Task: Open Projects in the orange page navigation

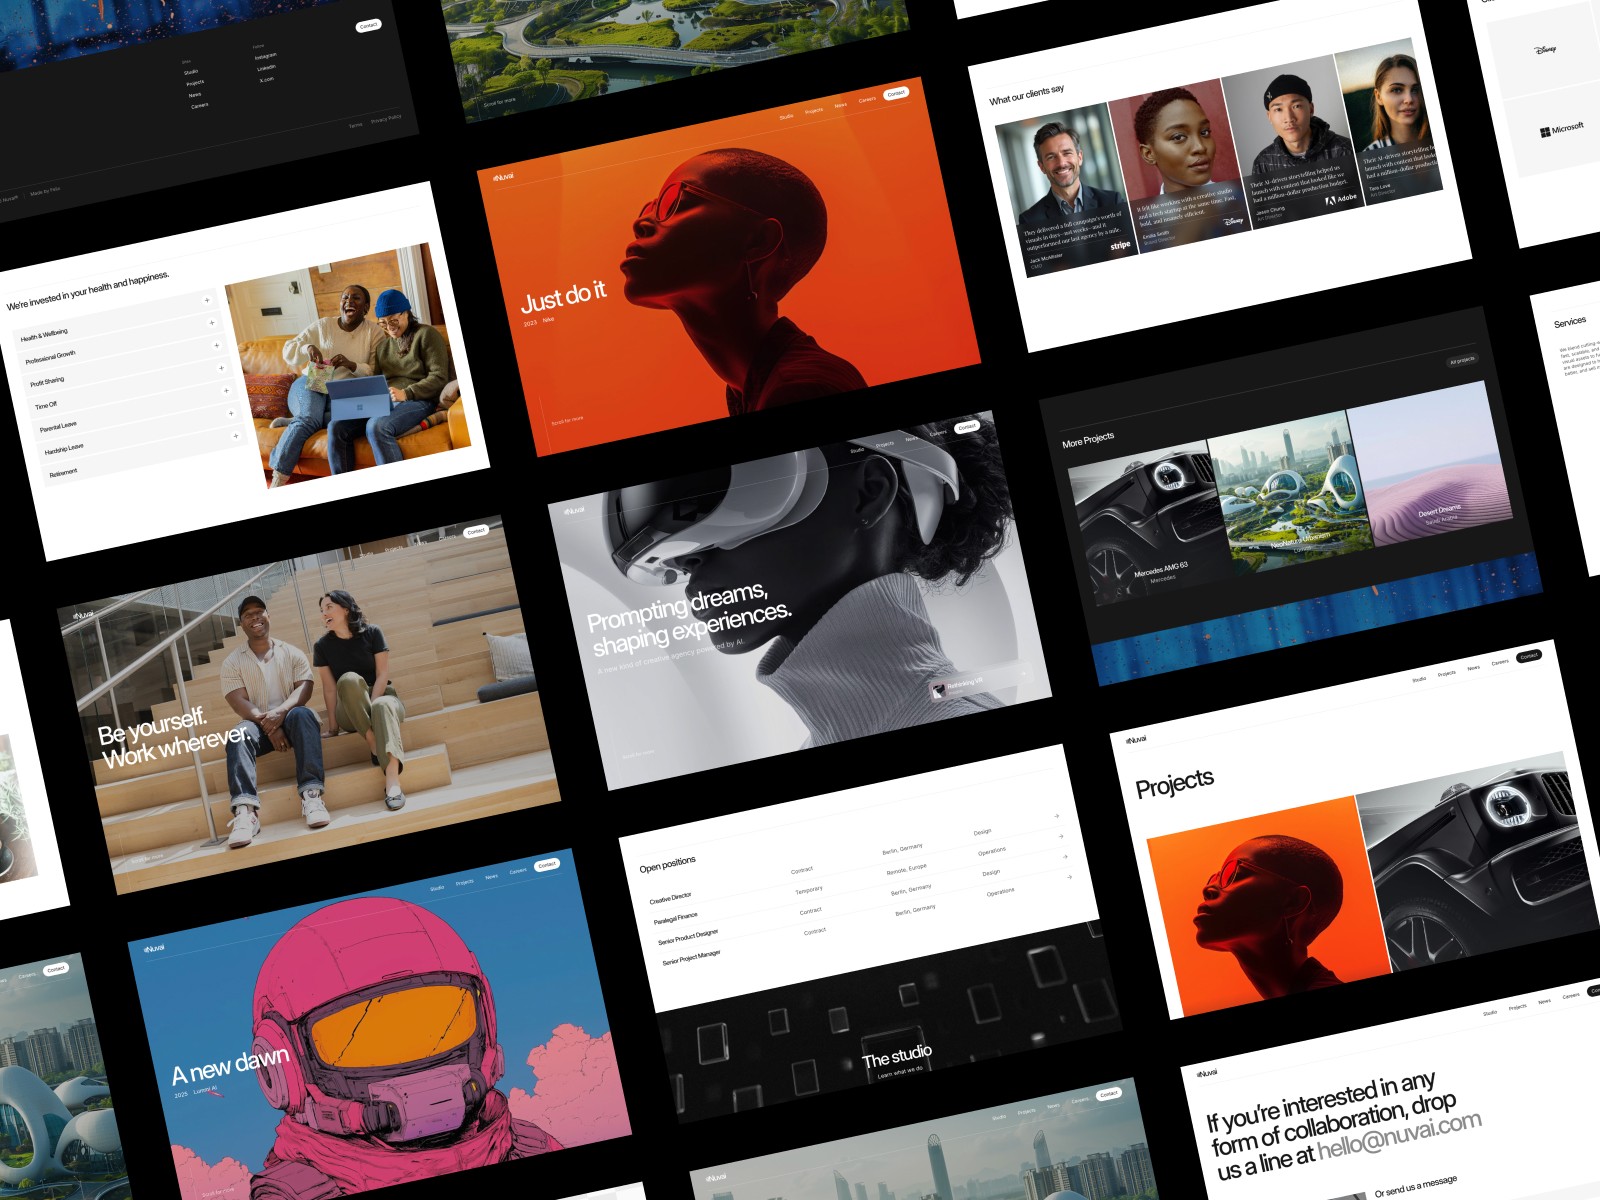Action: pos(814,110)
